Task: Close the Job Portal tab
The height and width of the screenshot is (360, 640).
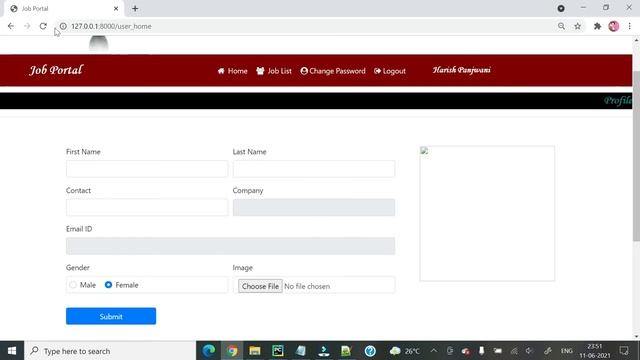Action: (116, 9)
